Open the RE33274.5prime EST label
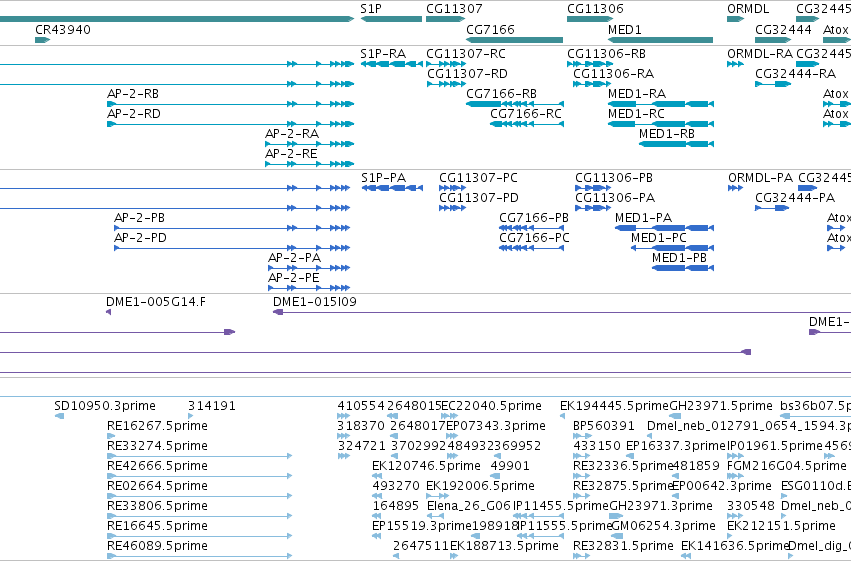This screenshot has width=851, height=561. [x=157, y=446]
